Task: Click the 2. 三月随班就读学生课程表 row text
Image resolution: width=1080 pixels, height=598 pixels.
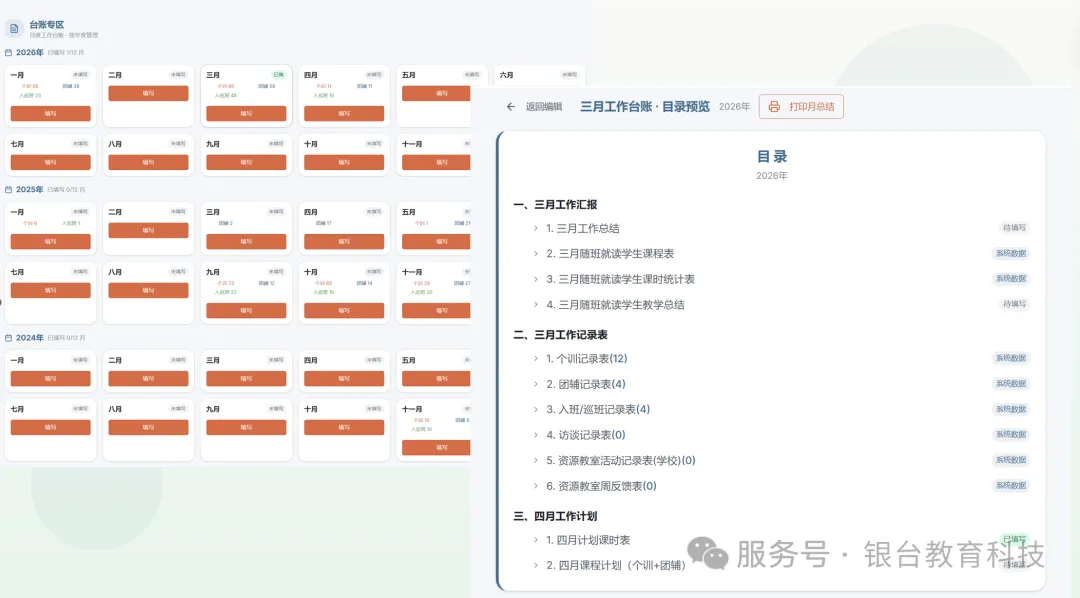Action: [610, 254]
